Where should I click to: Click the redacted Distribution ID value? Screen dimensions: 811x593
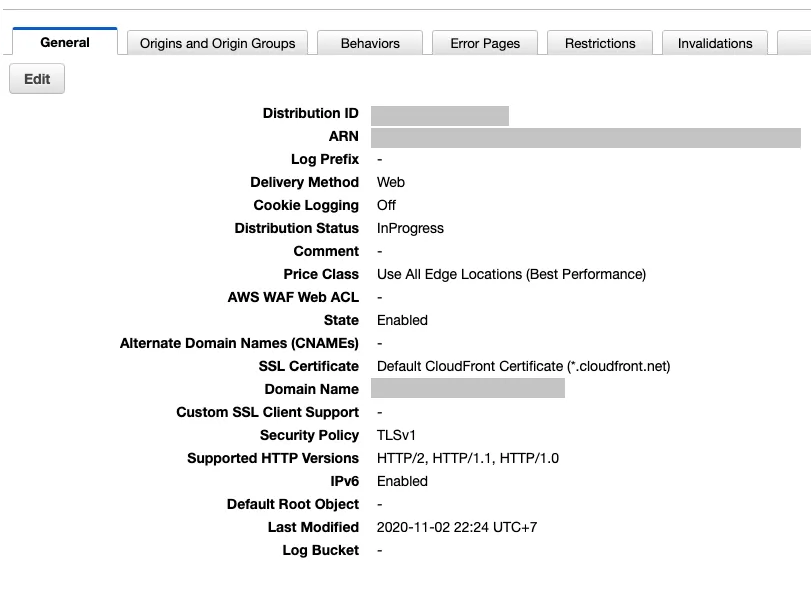[440, 115]
